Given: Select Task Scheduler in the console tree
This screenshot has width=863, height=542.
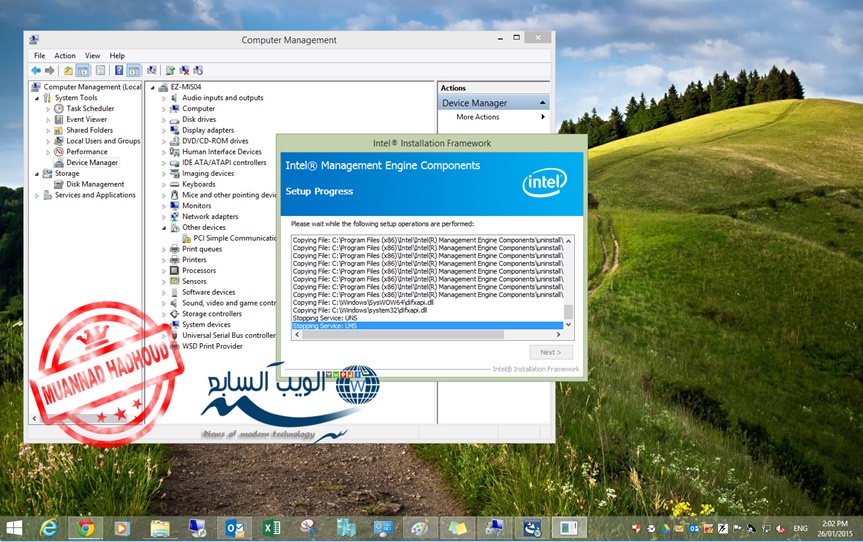Looking at the screenshot, I should pyautogui.click(x=90, y=108).
